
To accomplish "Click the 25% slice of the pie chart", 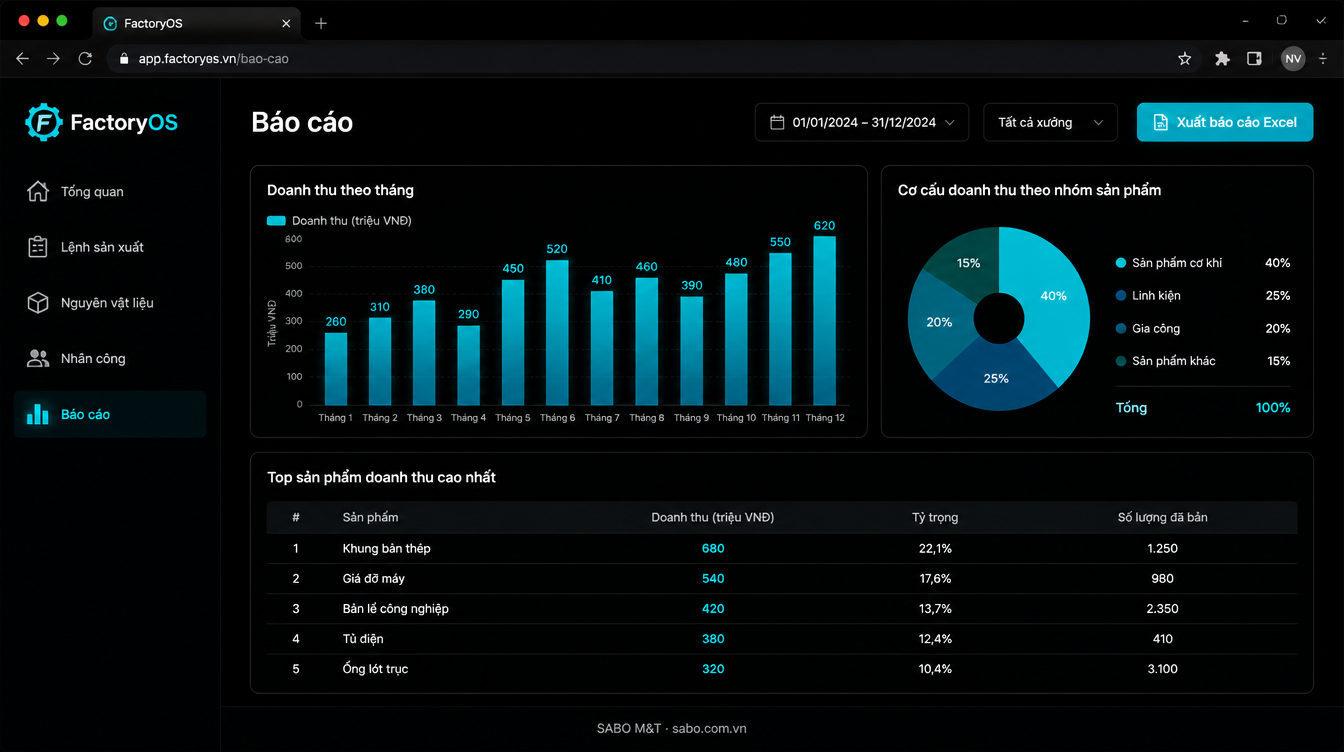I will click(996, 379).
